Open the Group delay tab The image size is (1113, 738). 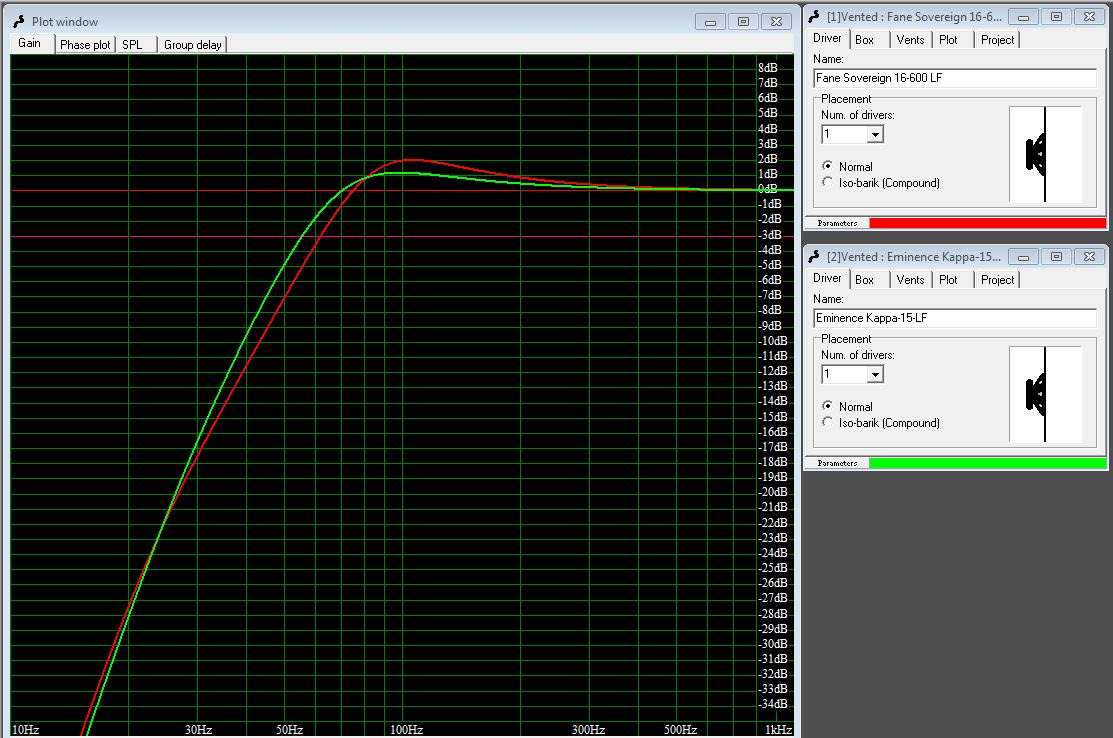(193, 44)
